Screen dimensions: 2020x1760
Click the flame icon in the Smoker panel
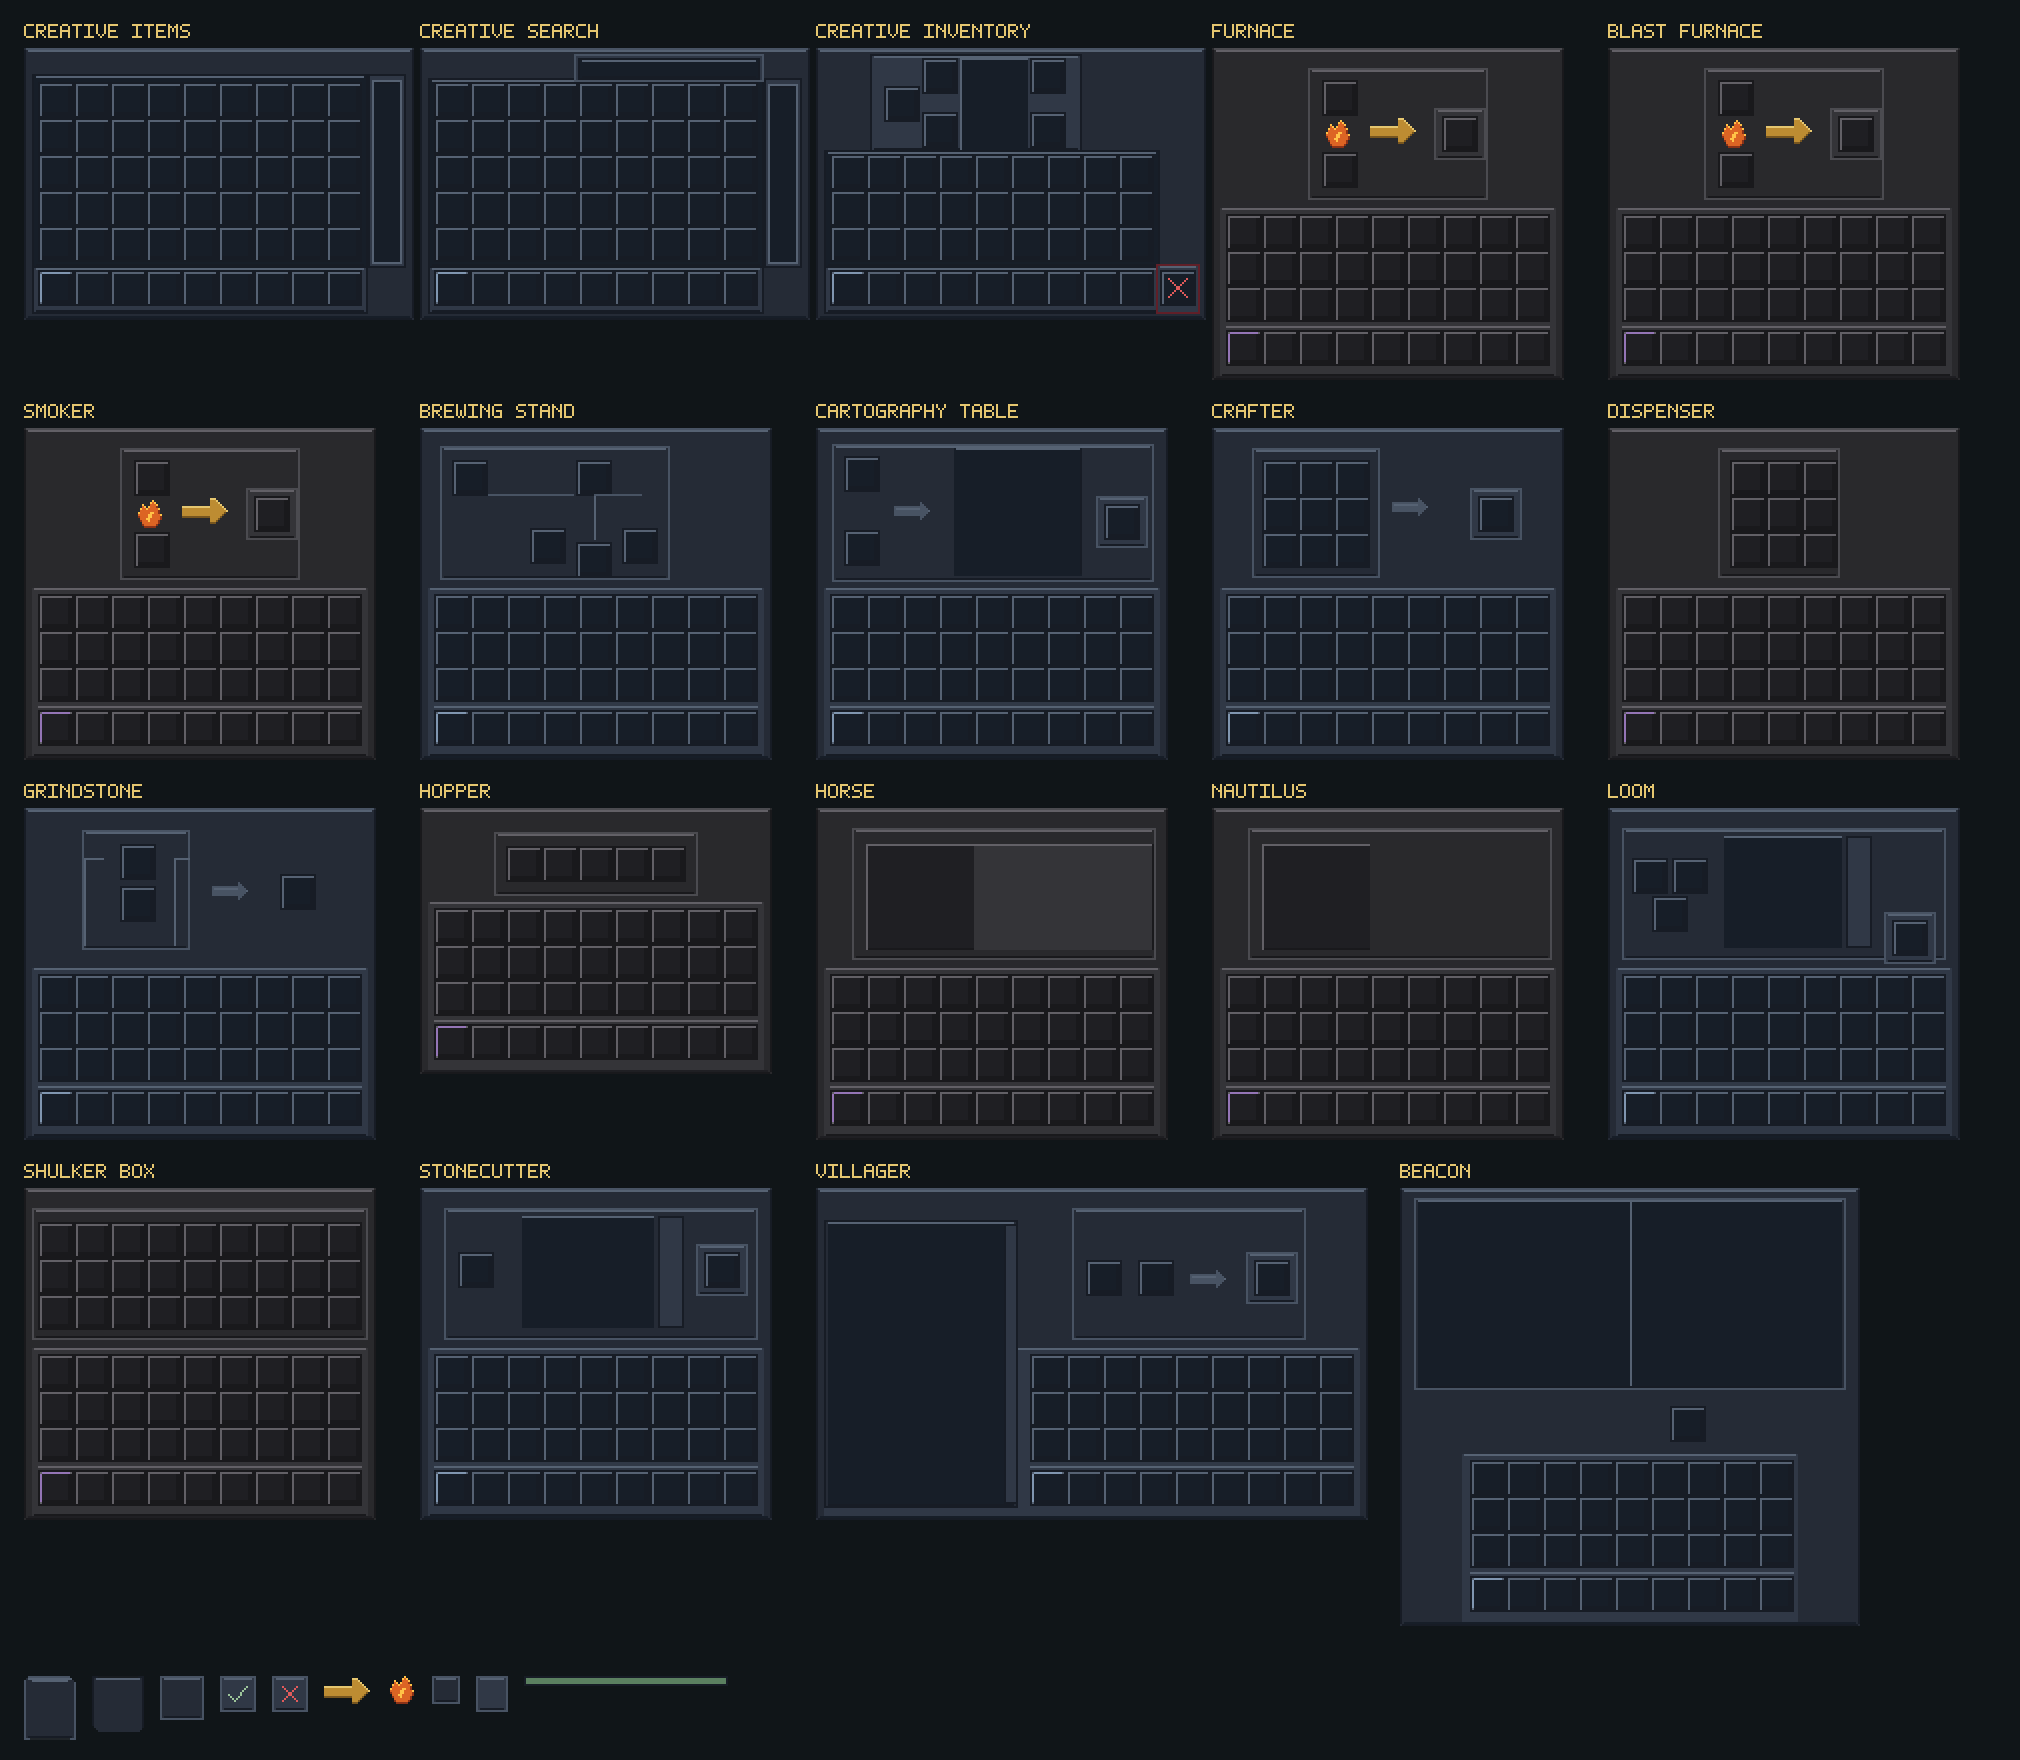coord(150,513)
